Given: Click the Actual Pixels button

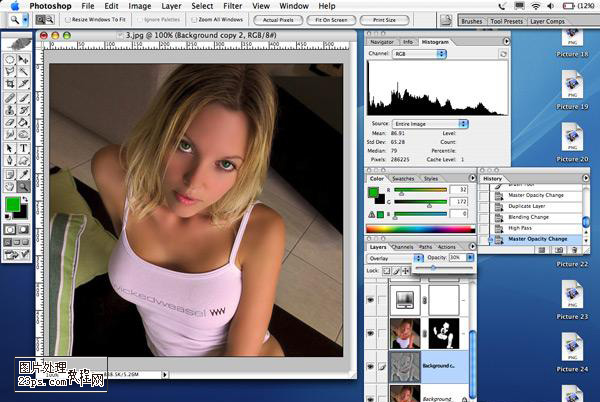Looking at the screenshot, I should [x=278, y=20].
